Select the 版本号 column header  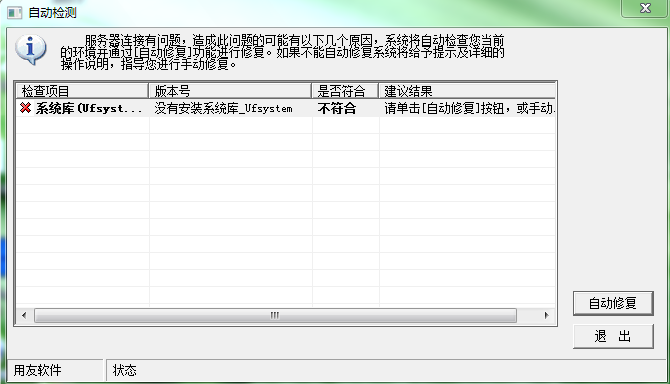pos(230,91)
